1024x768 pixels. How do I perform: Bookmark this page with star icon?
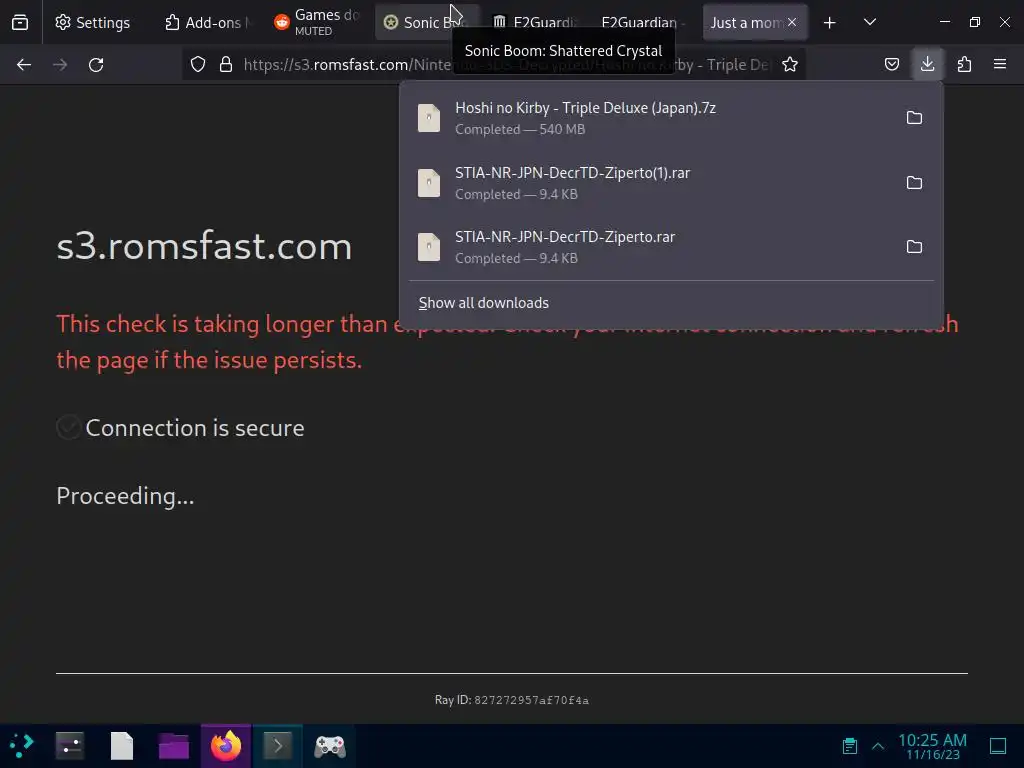click(x=790, y=64)
